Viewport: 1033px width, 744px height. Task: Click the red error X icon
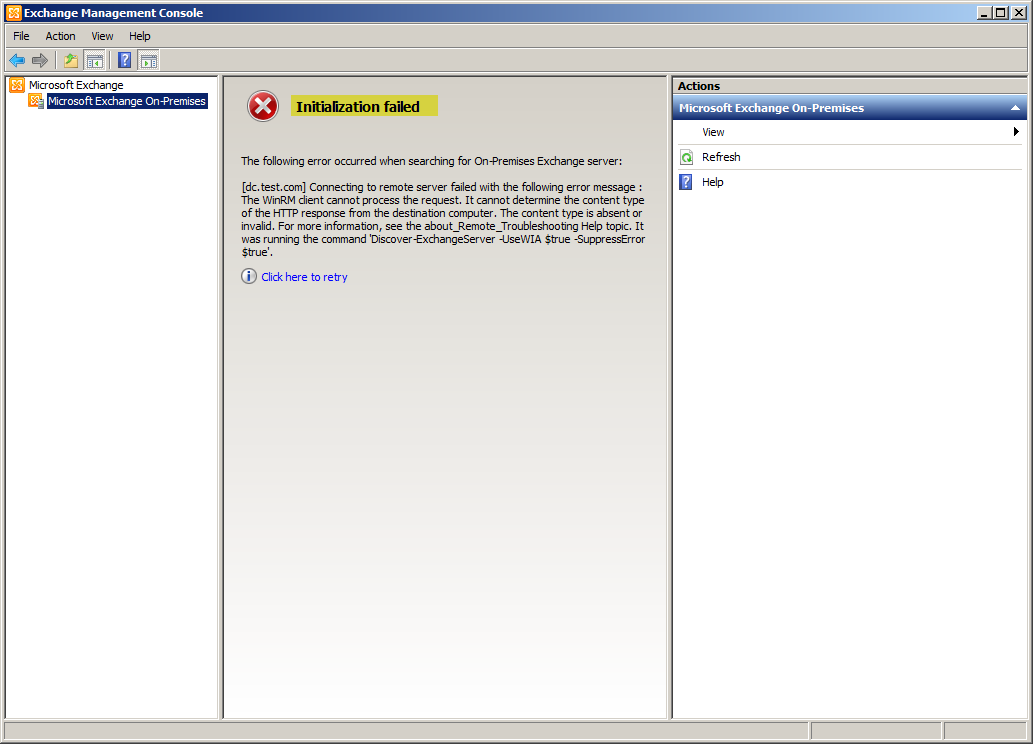click(x=263, y=106)
